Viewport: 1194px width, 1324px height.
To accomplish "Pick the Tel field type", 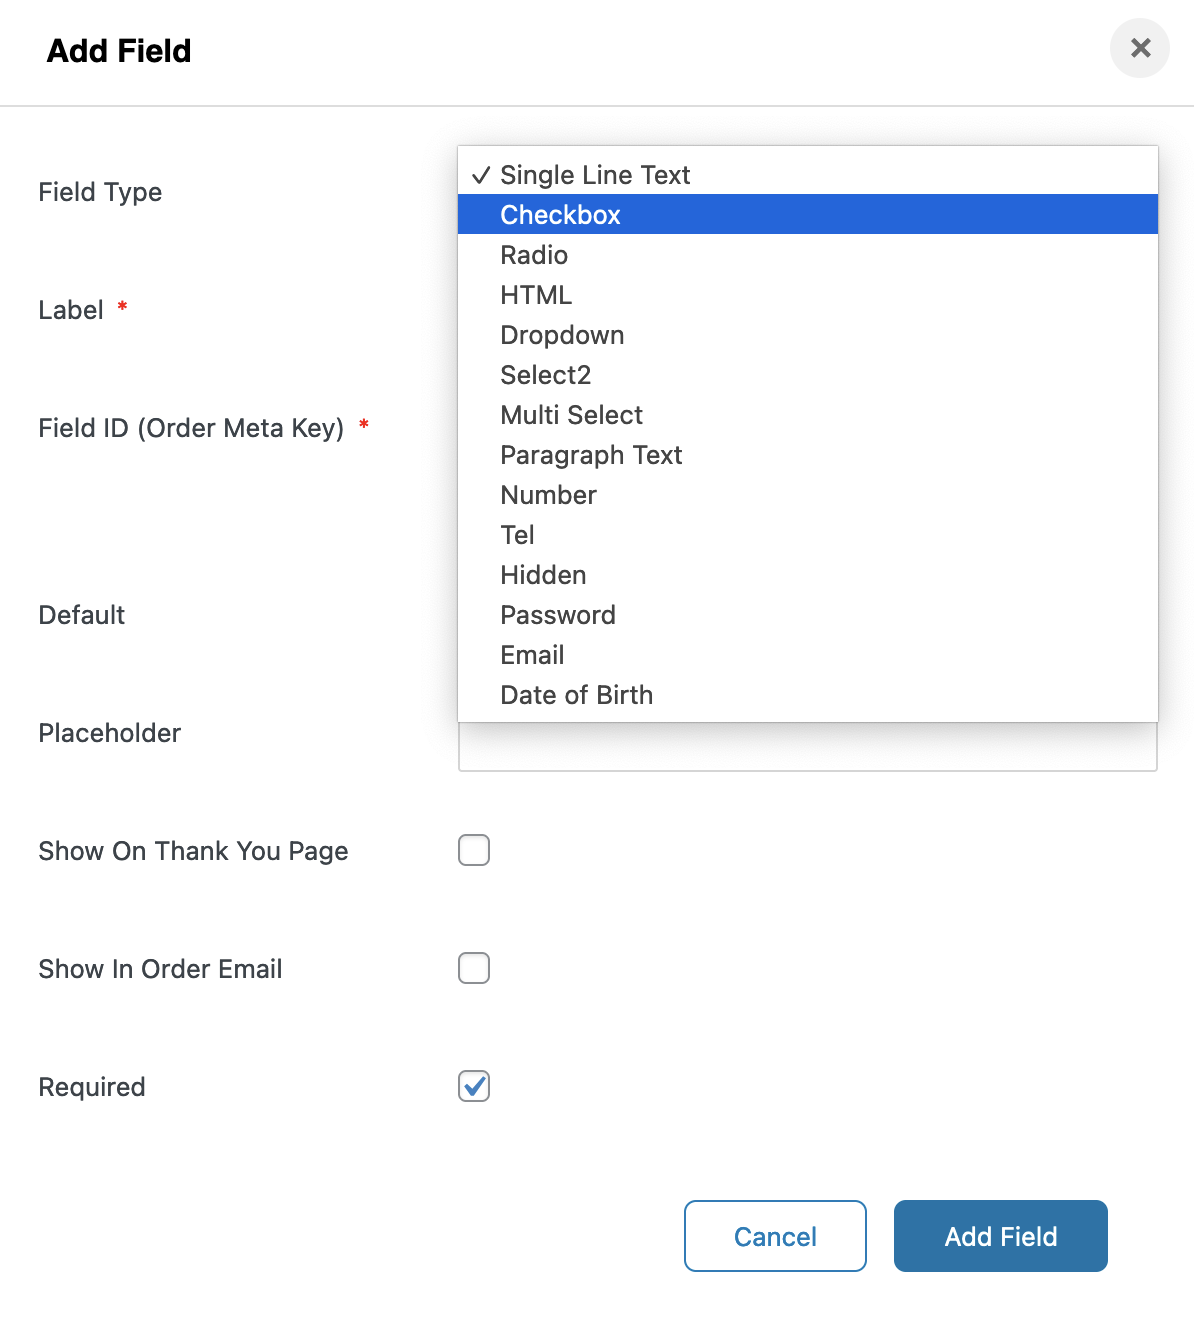I will [x=518, y=535].
